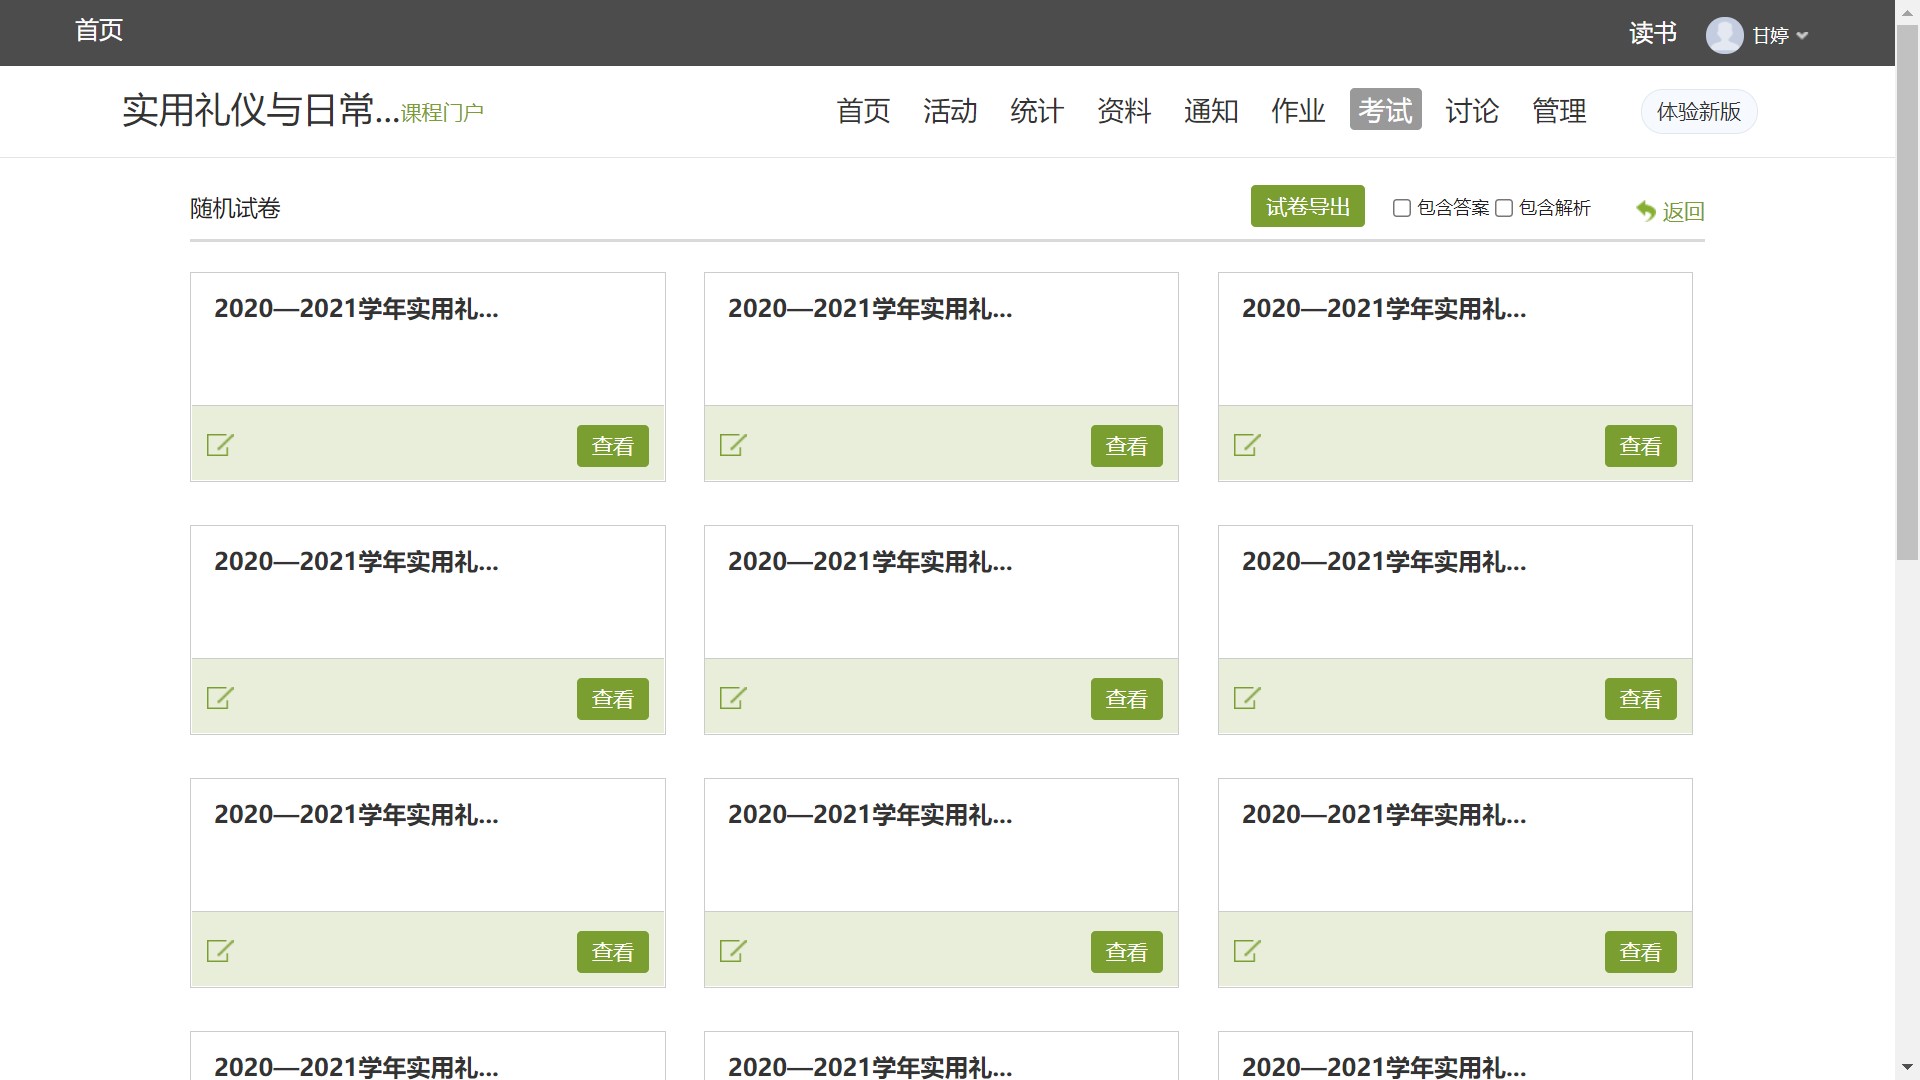Click edit icon on first exam card
The image size is (1920, 1080).
[220, 445]
